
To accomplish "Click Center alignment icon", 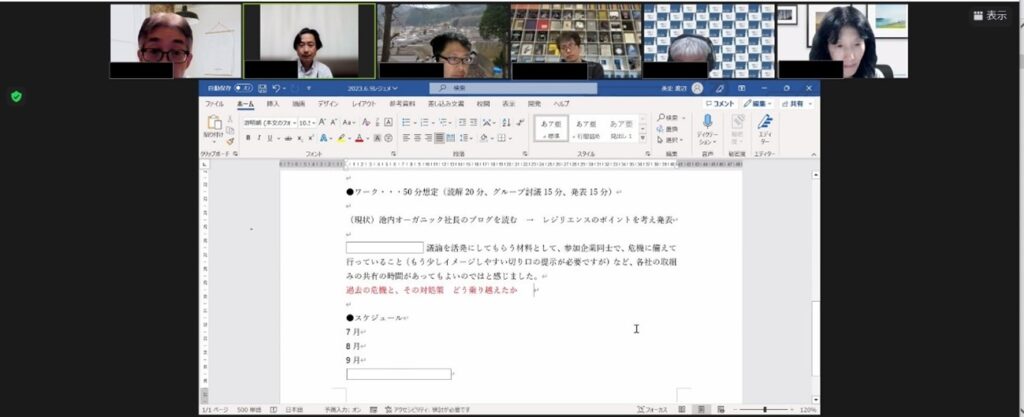I will click(417, 138).
